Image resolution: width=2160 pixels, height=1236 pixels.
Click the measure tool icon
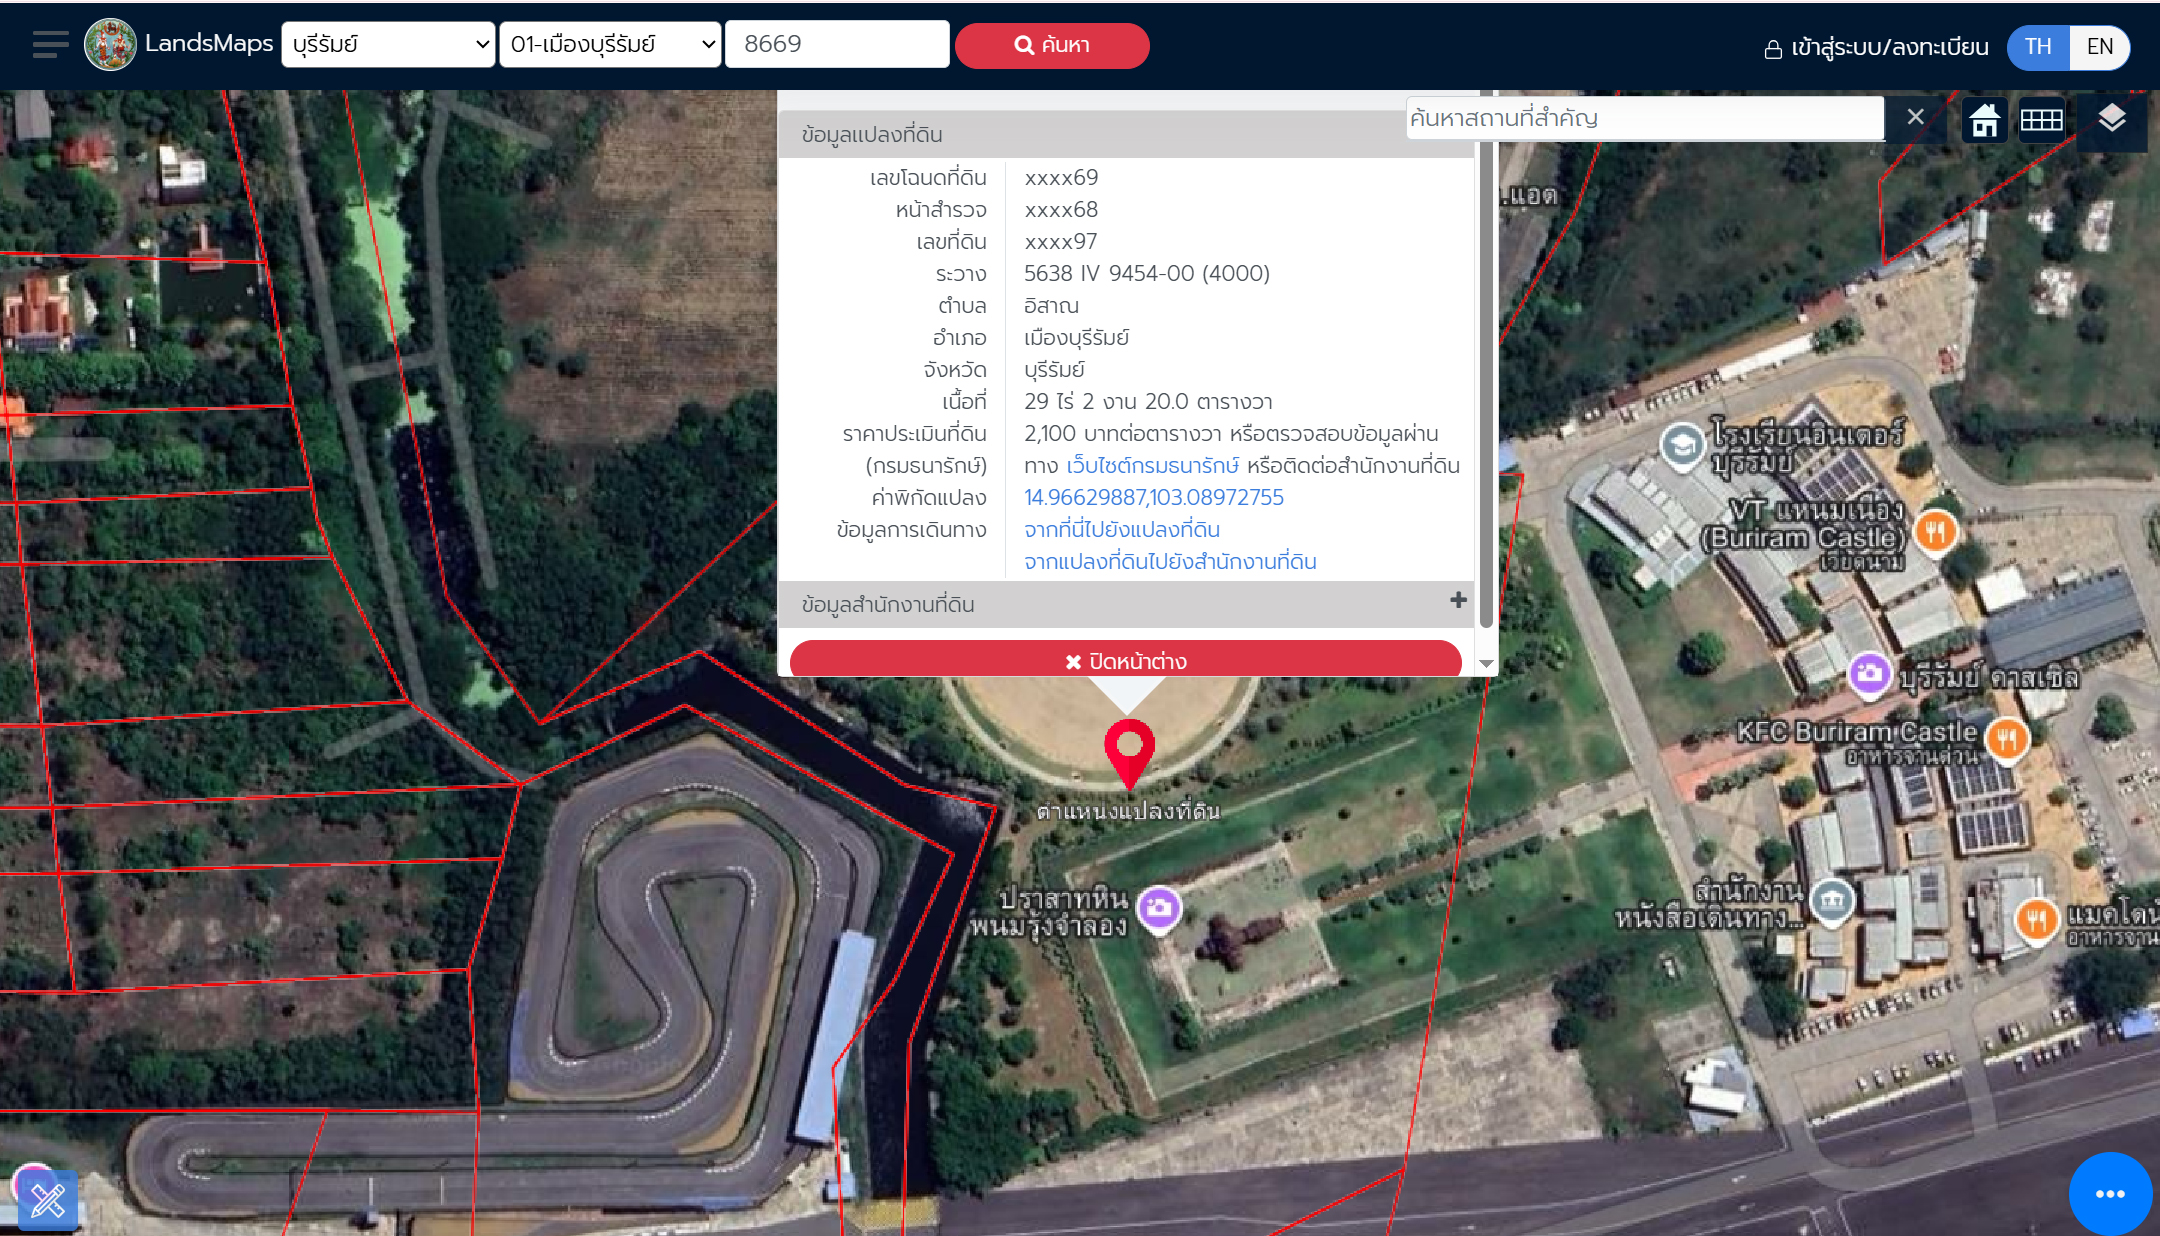pos(48,1199)
